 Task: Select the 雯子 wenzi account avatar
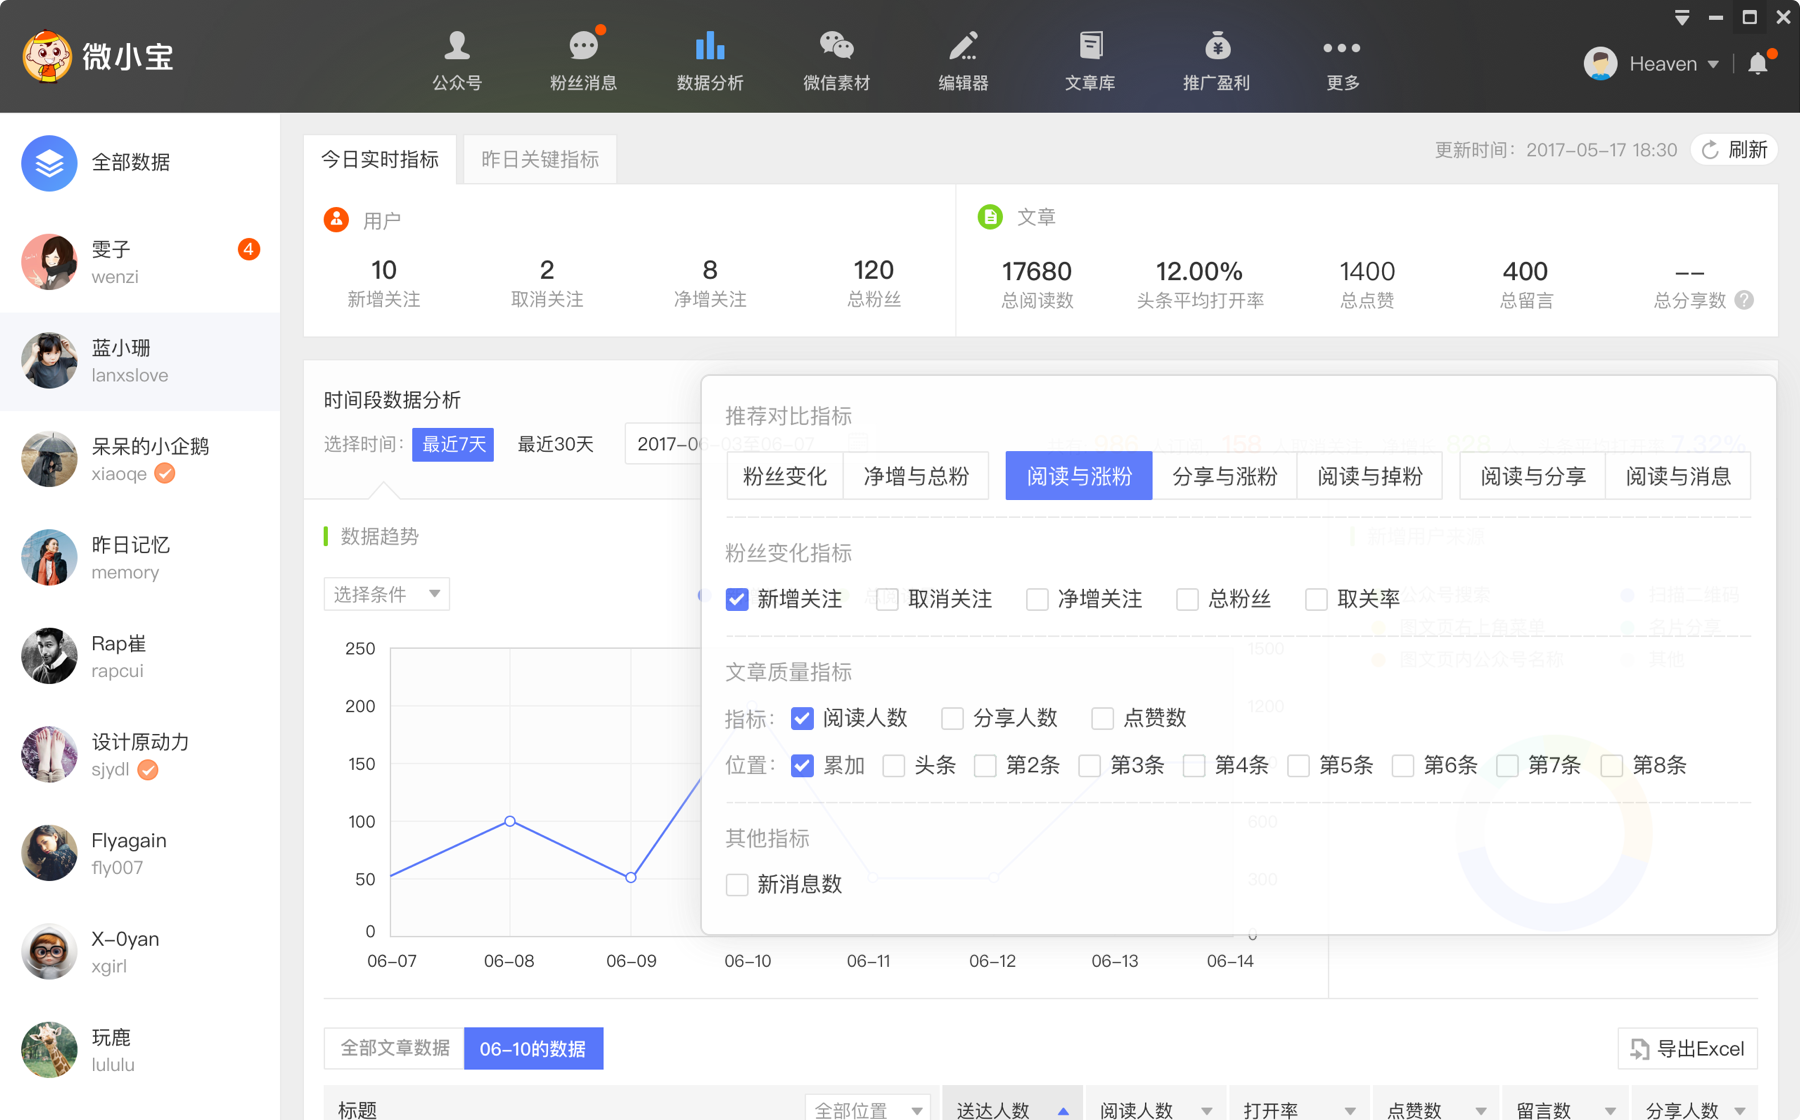(49, 262)
